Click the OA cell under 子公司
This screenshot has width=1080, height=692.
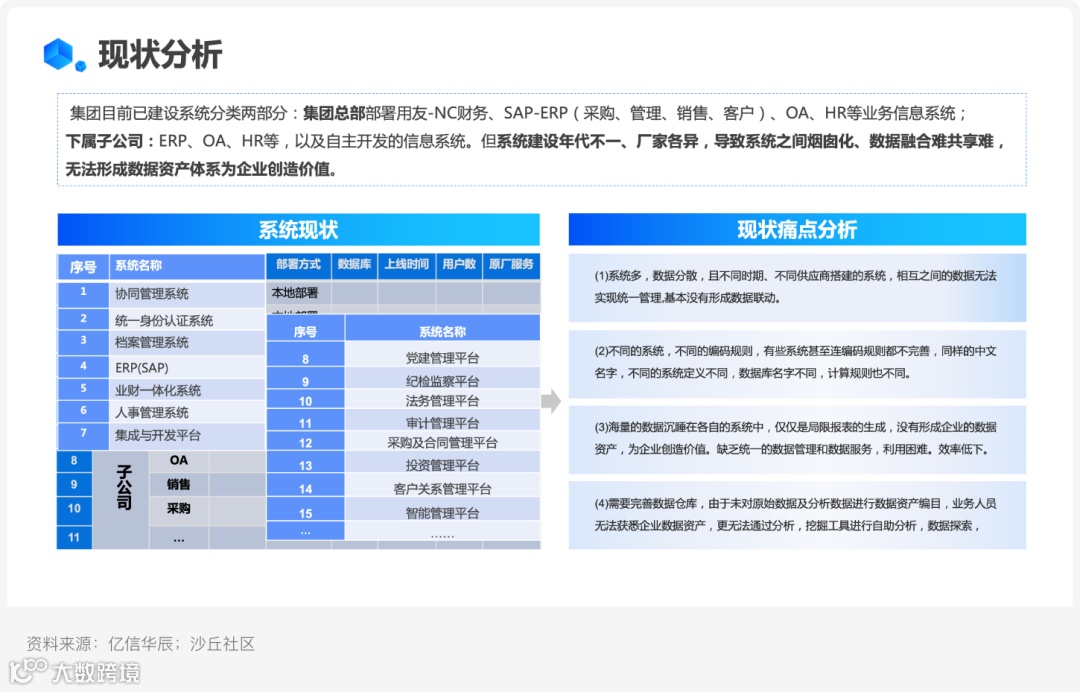[178, 461]
